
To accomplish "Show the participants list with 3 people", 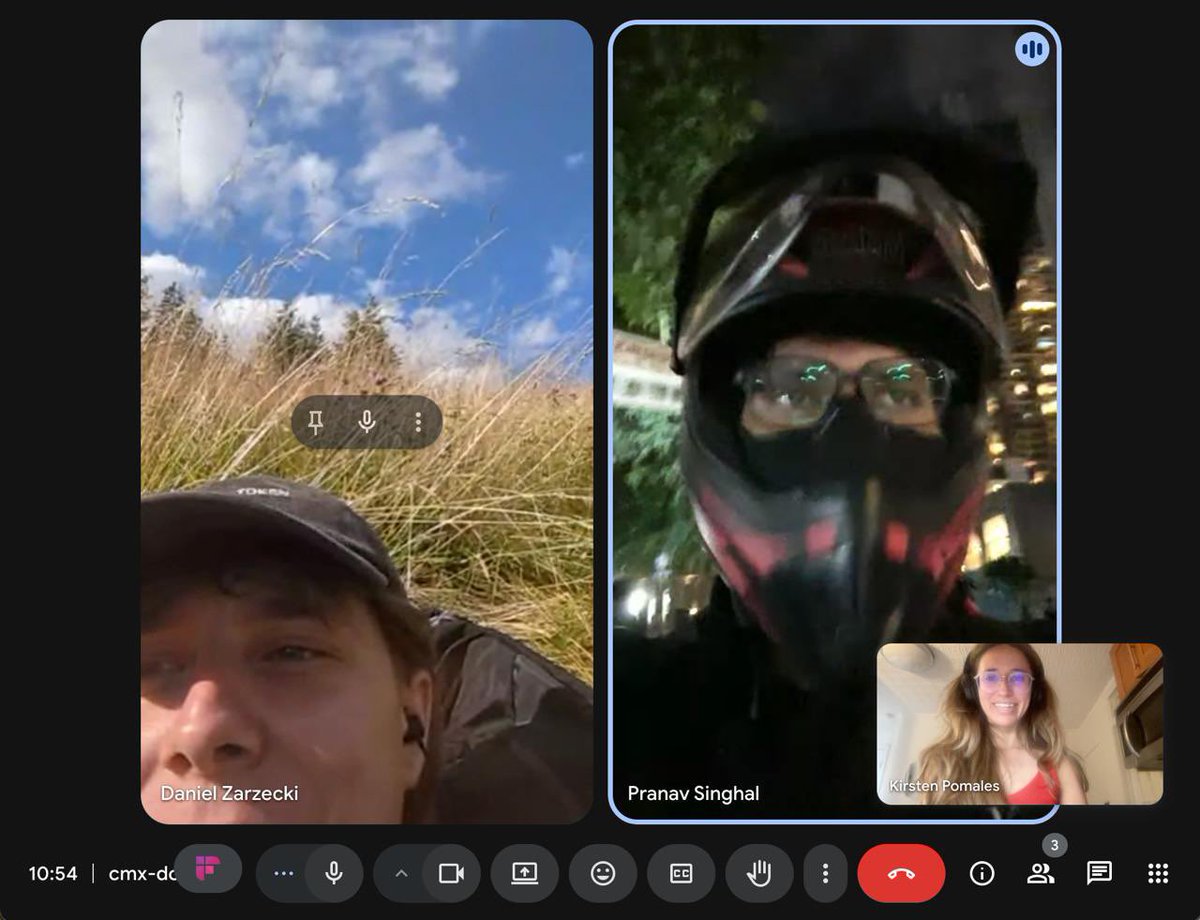I will (1041, 873).
